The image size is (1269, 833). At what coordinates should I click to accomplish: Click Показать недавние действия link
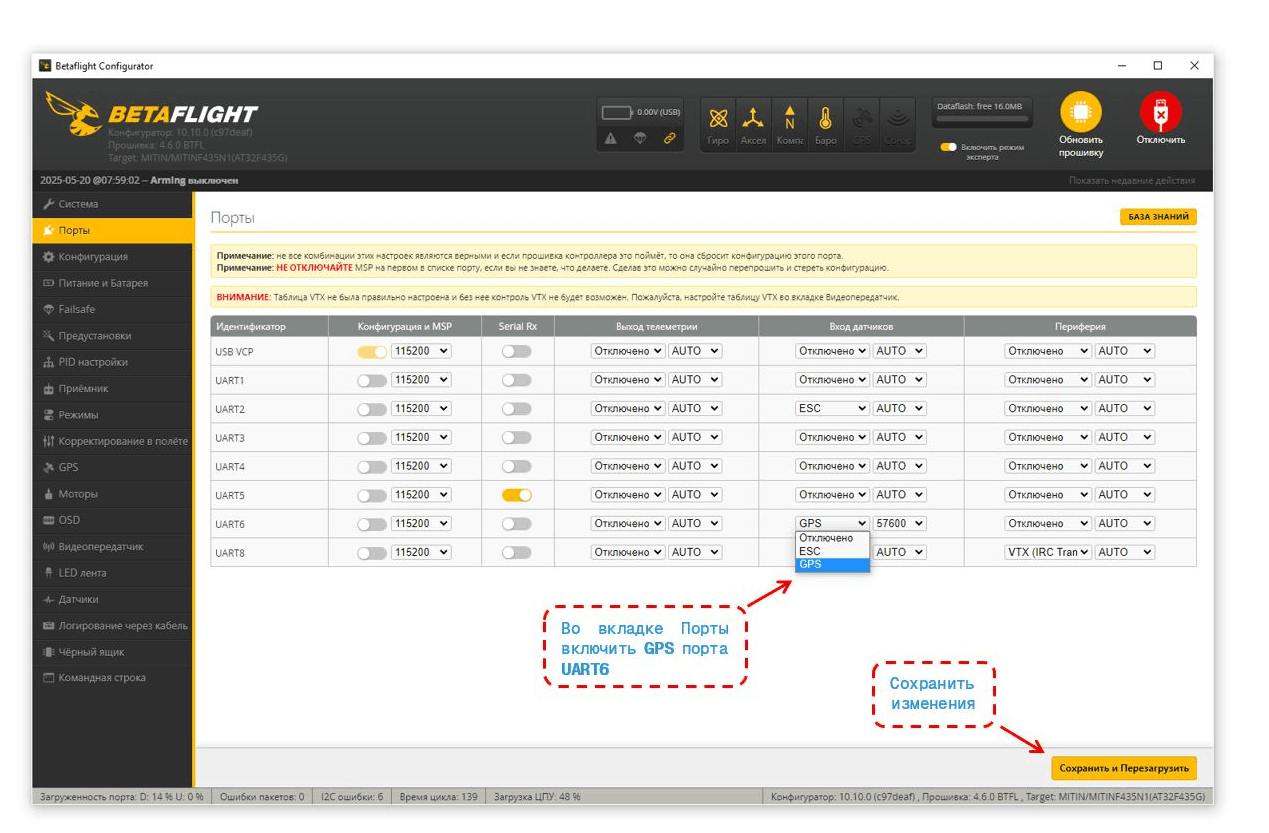tap(1131, 180)
